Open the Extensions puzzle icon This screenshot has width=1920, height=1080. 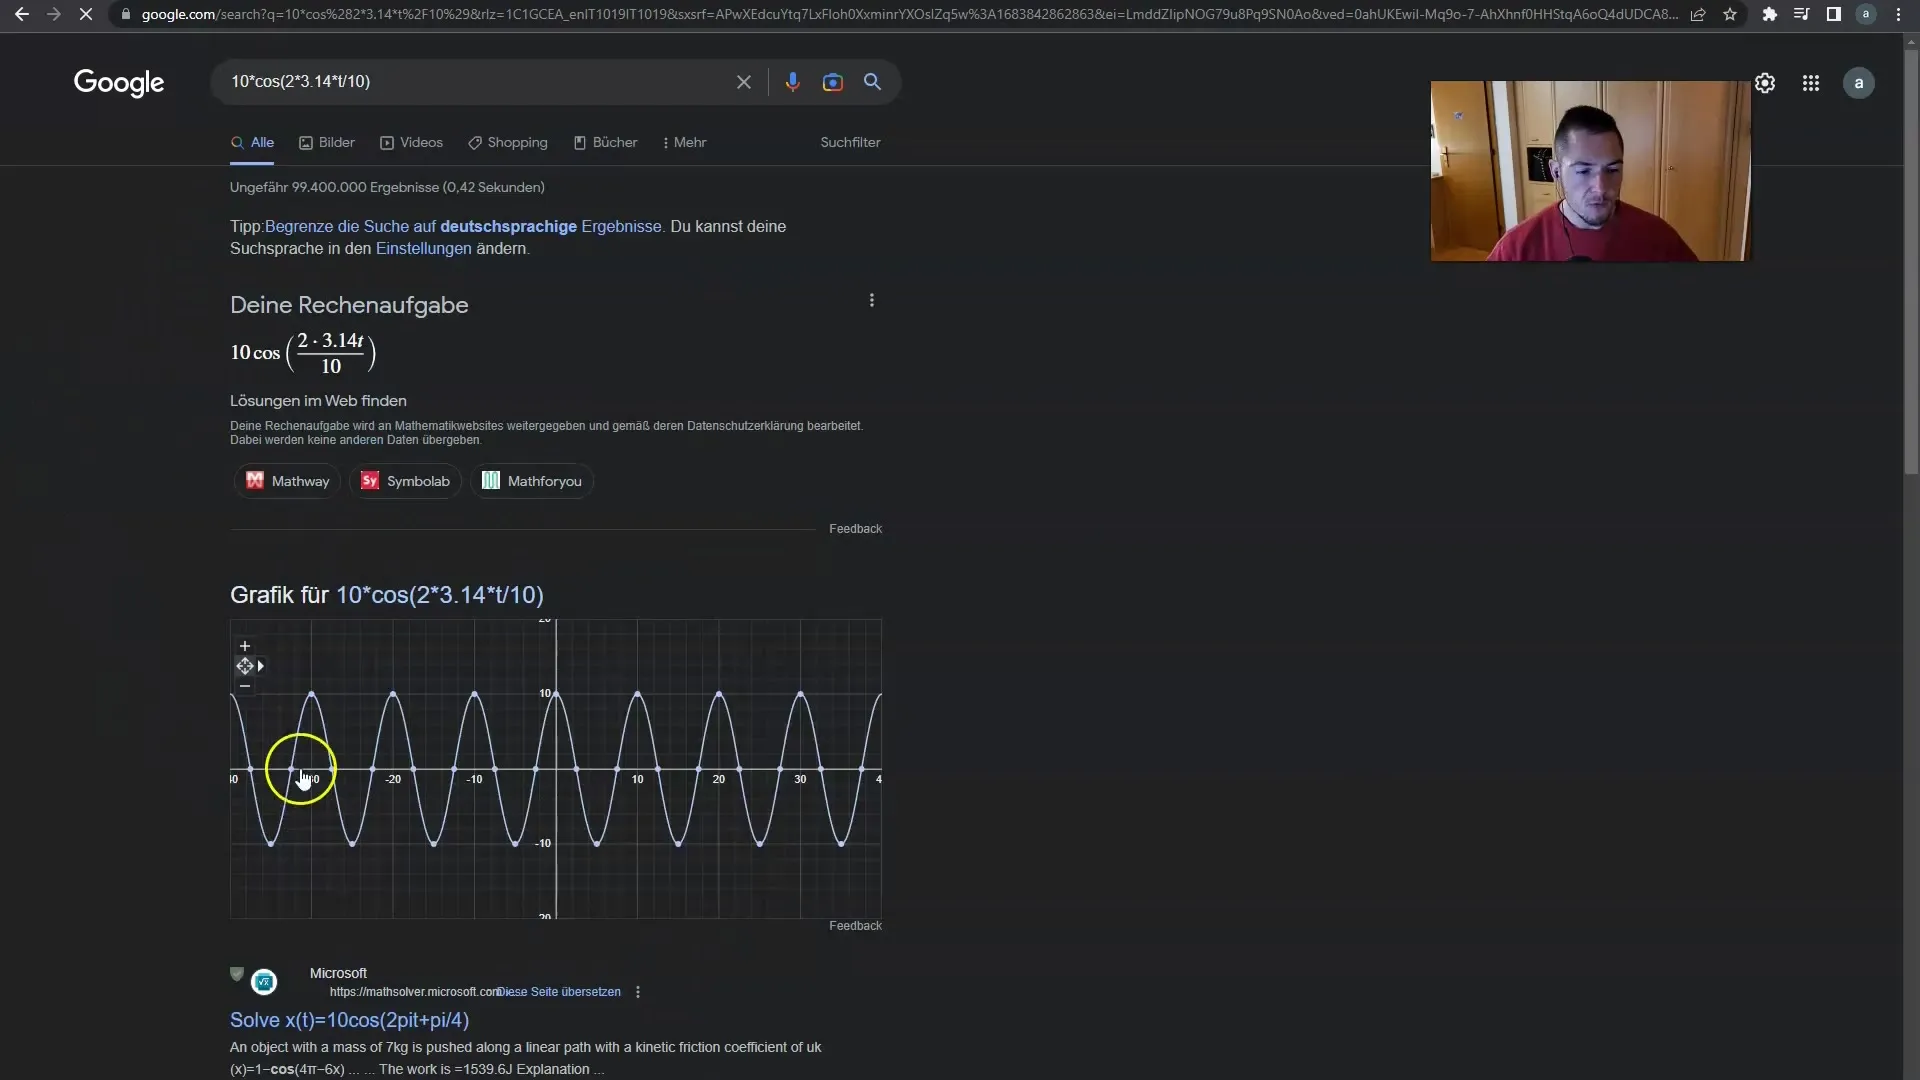[1769, 15]
